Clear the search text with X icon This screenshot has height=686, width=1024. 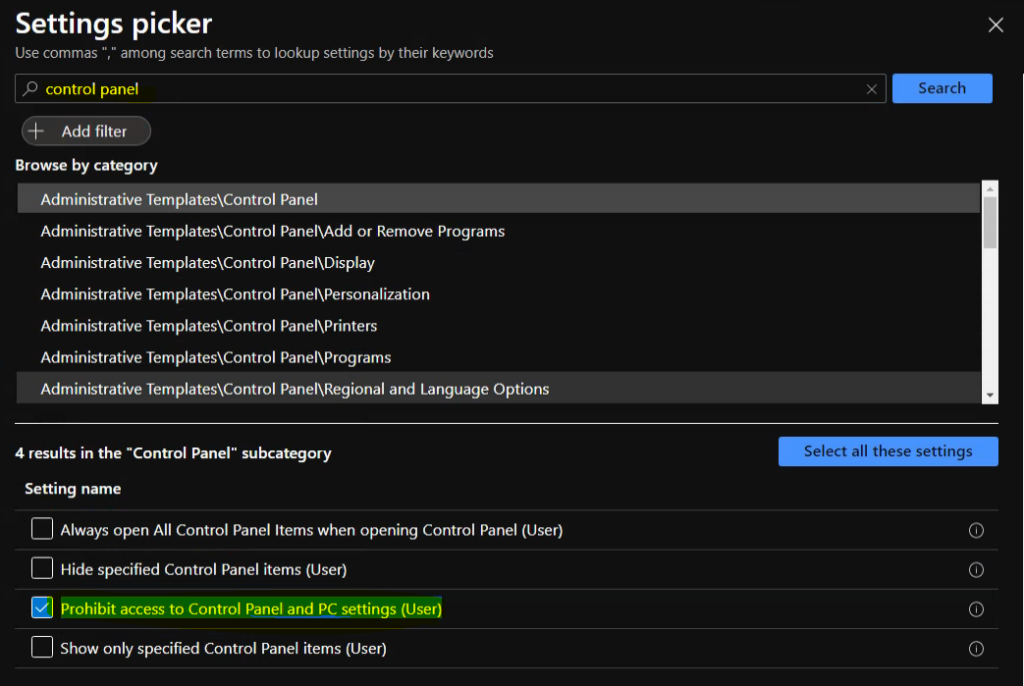click(x=872, y=89)
